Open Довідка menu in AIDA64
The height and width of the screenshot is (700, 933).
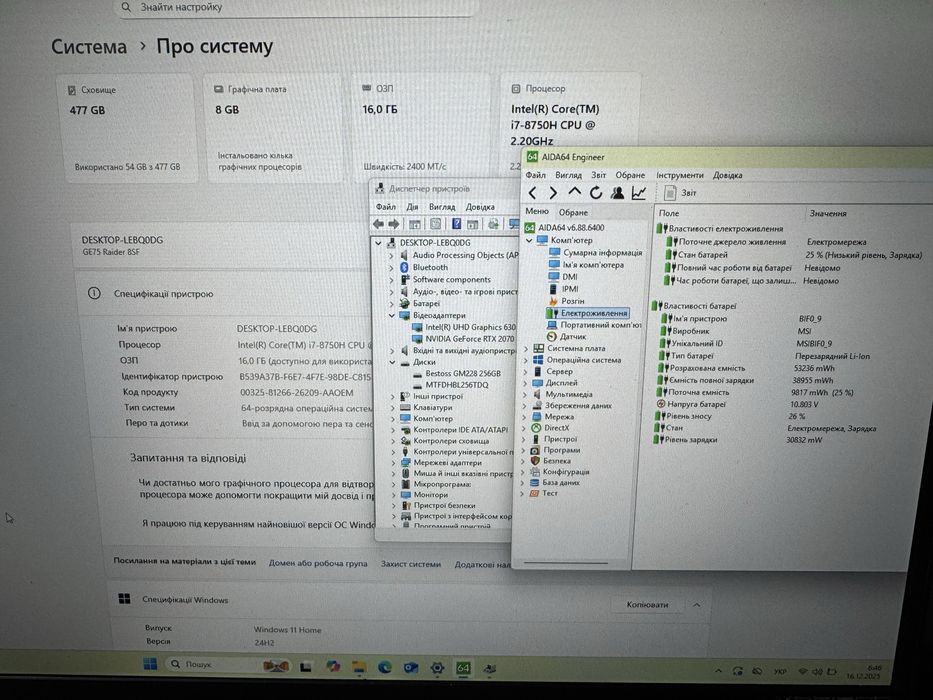tap(728, 175)
